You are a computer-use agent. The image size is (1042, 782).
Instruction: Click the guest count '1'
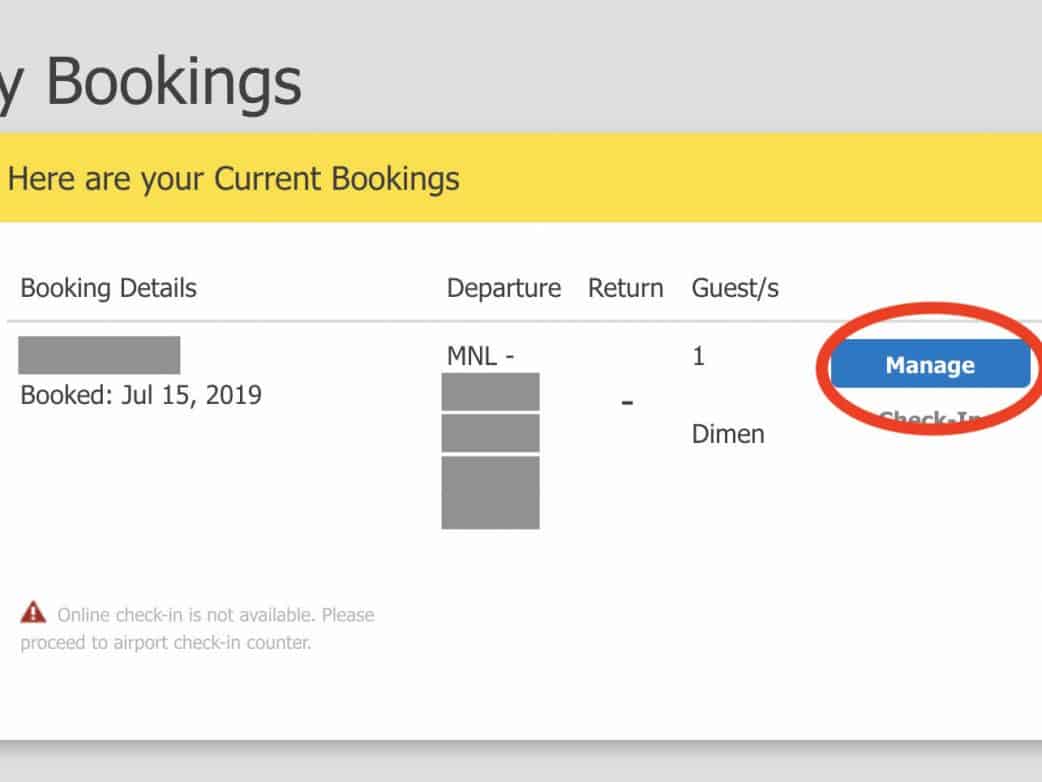click(x=698, y=356)
